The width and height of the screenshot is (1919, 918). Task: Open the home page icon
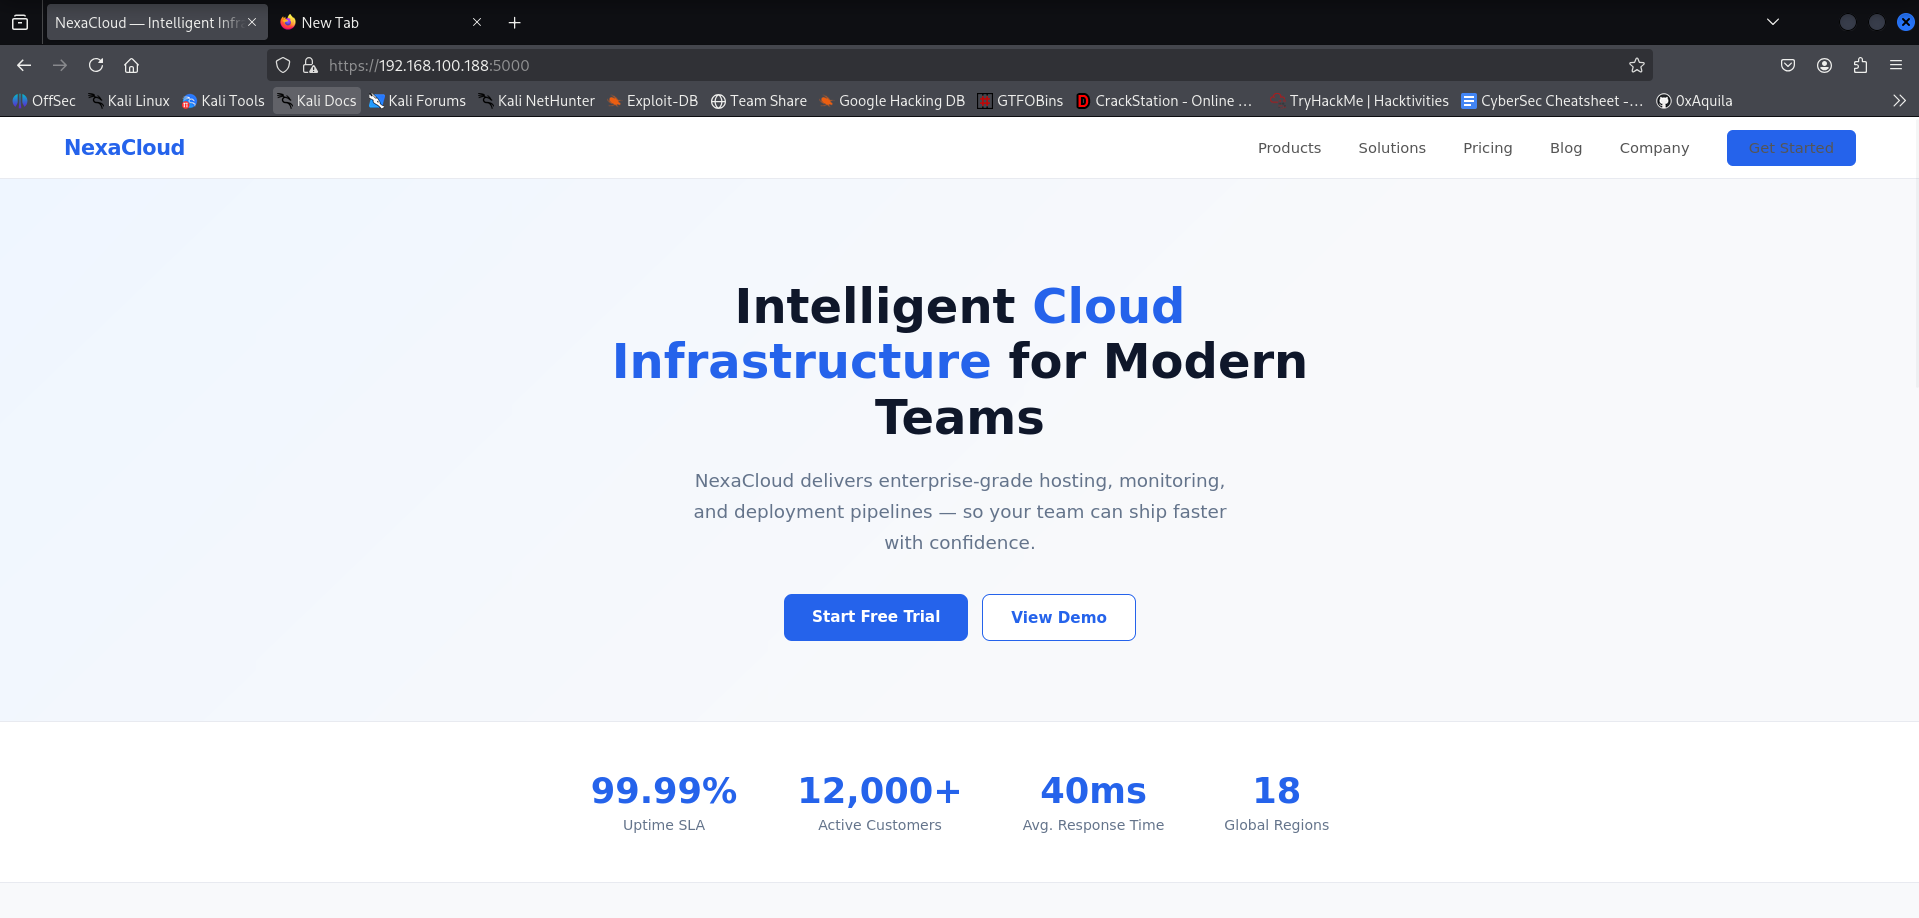click(131, 65)
